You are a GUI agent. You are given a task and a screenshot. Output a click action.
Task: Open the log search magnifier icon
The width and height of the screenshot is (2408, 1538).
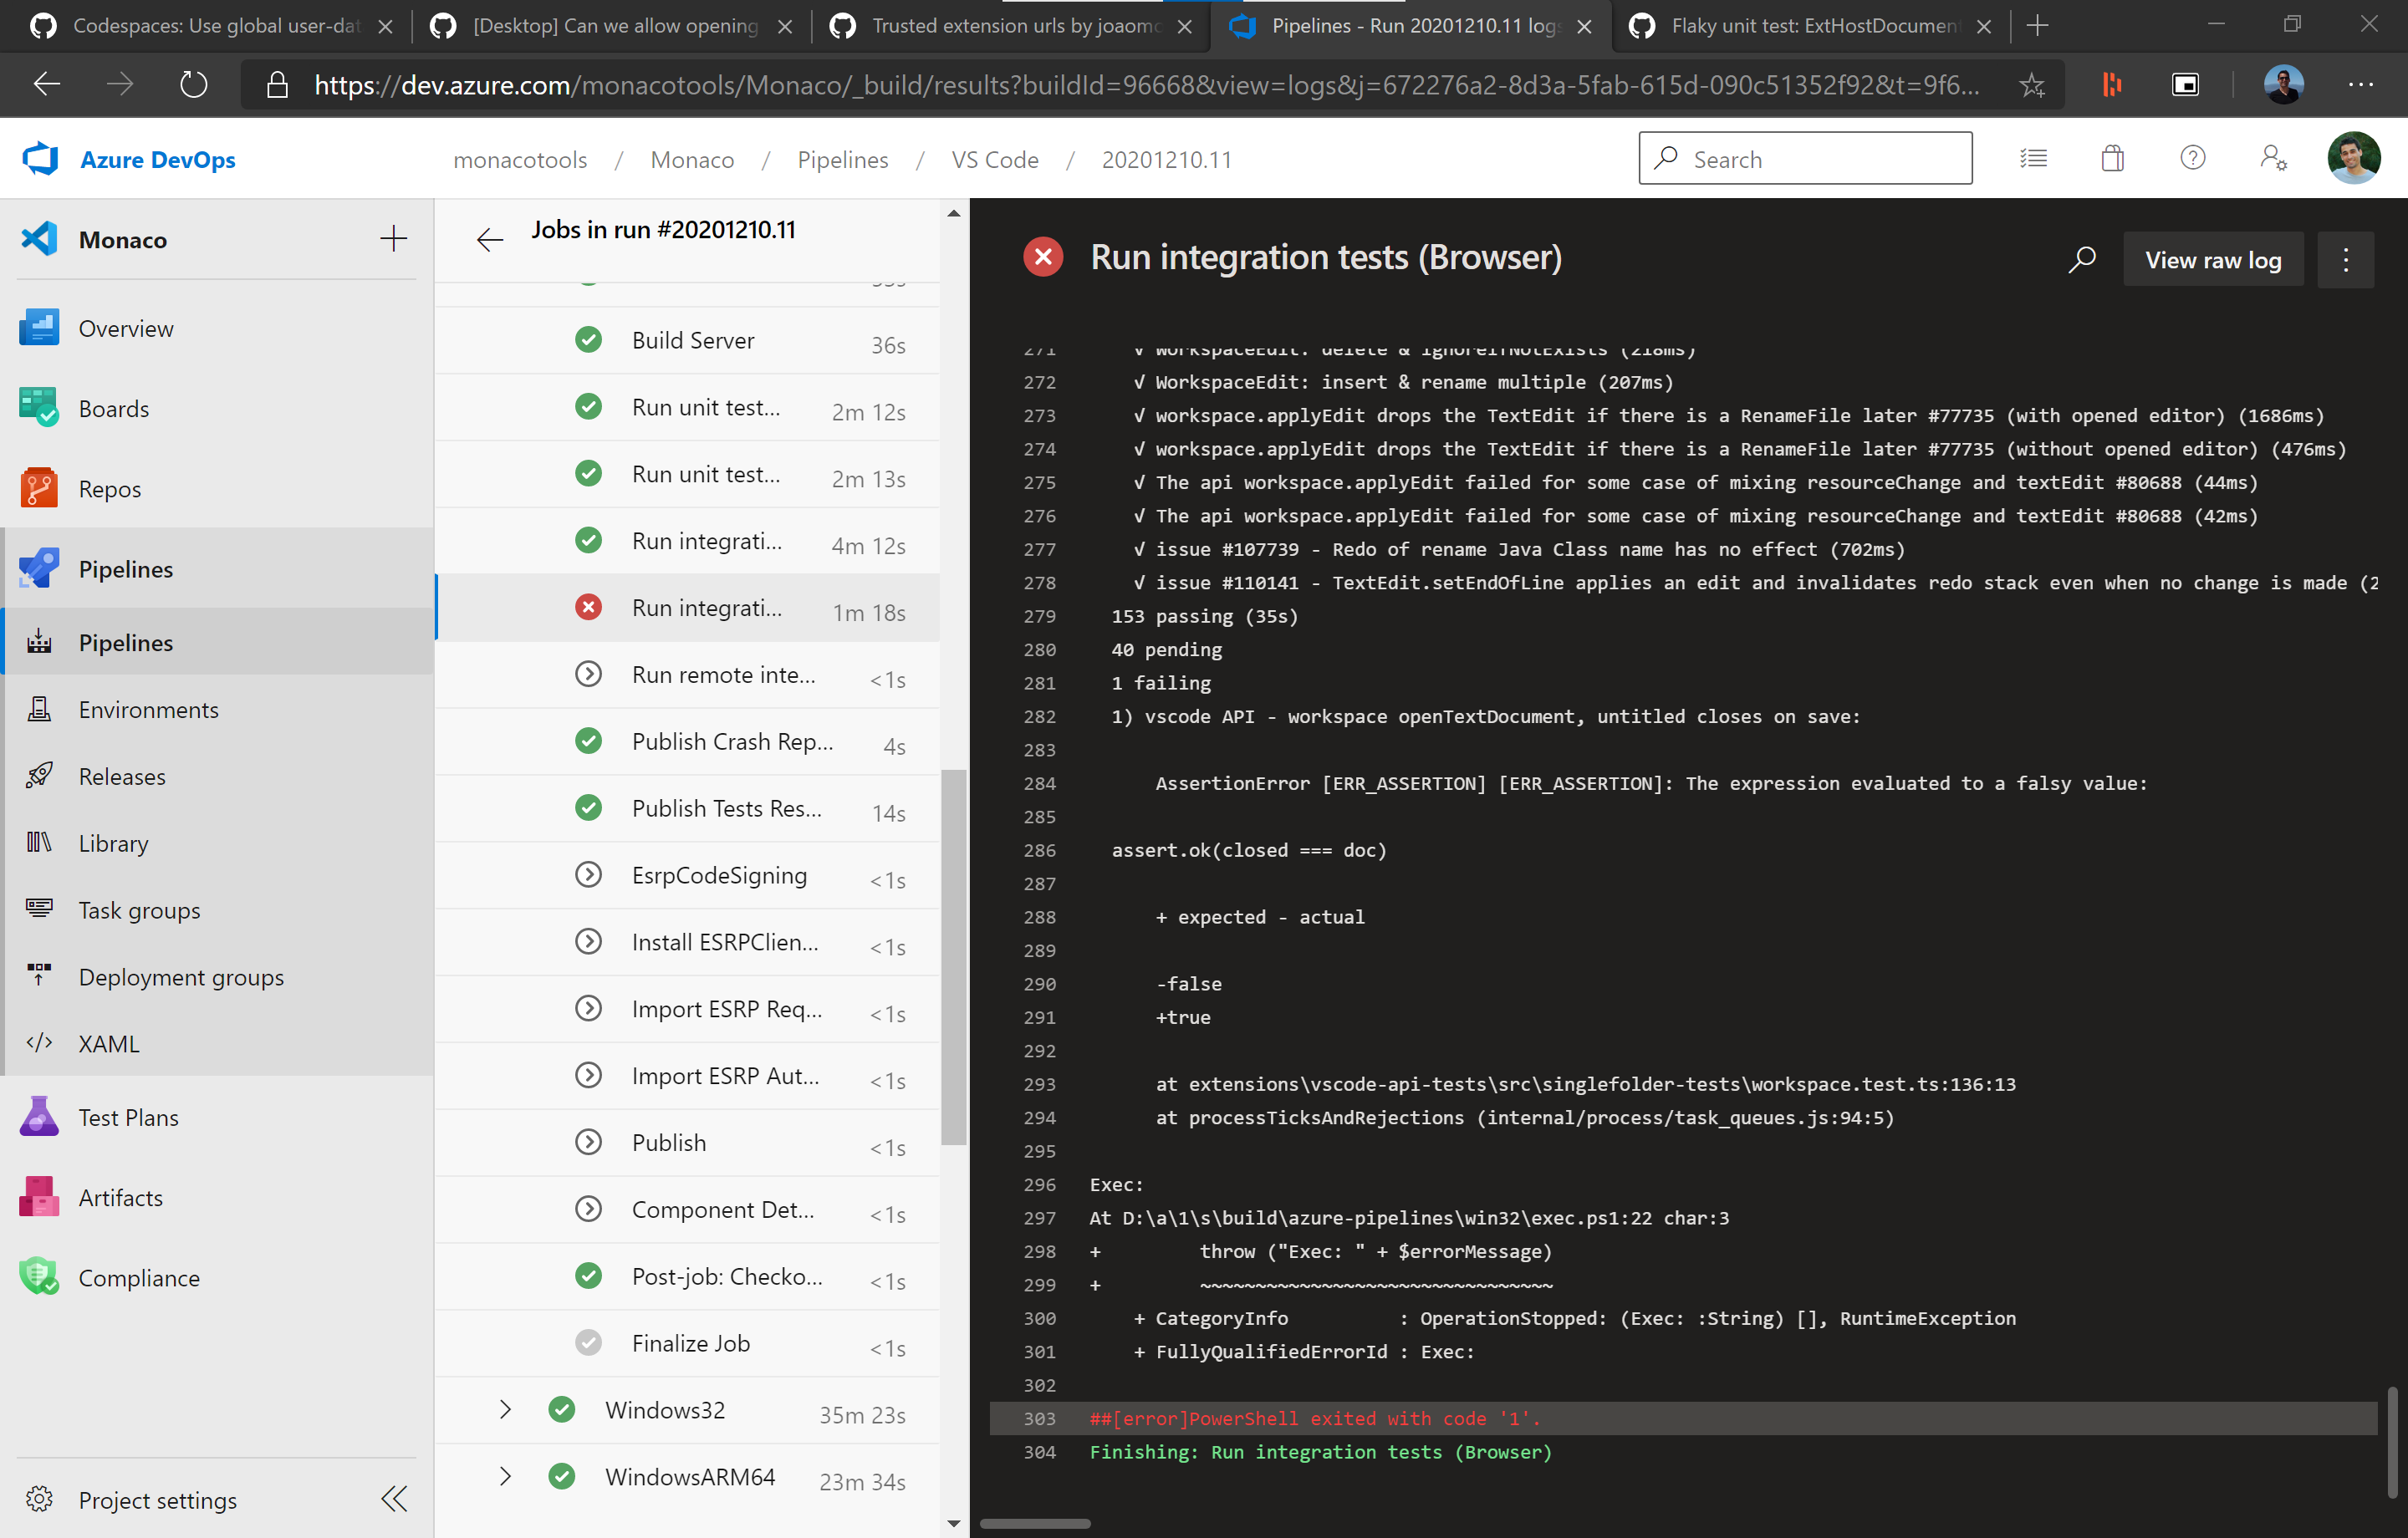(2082, 259)
